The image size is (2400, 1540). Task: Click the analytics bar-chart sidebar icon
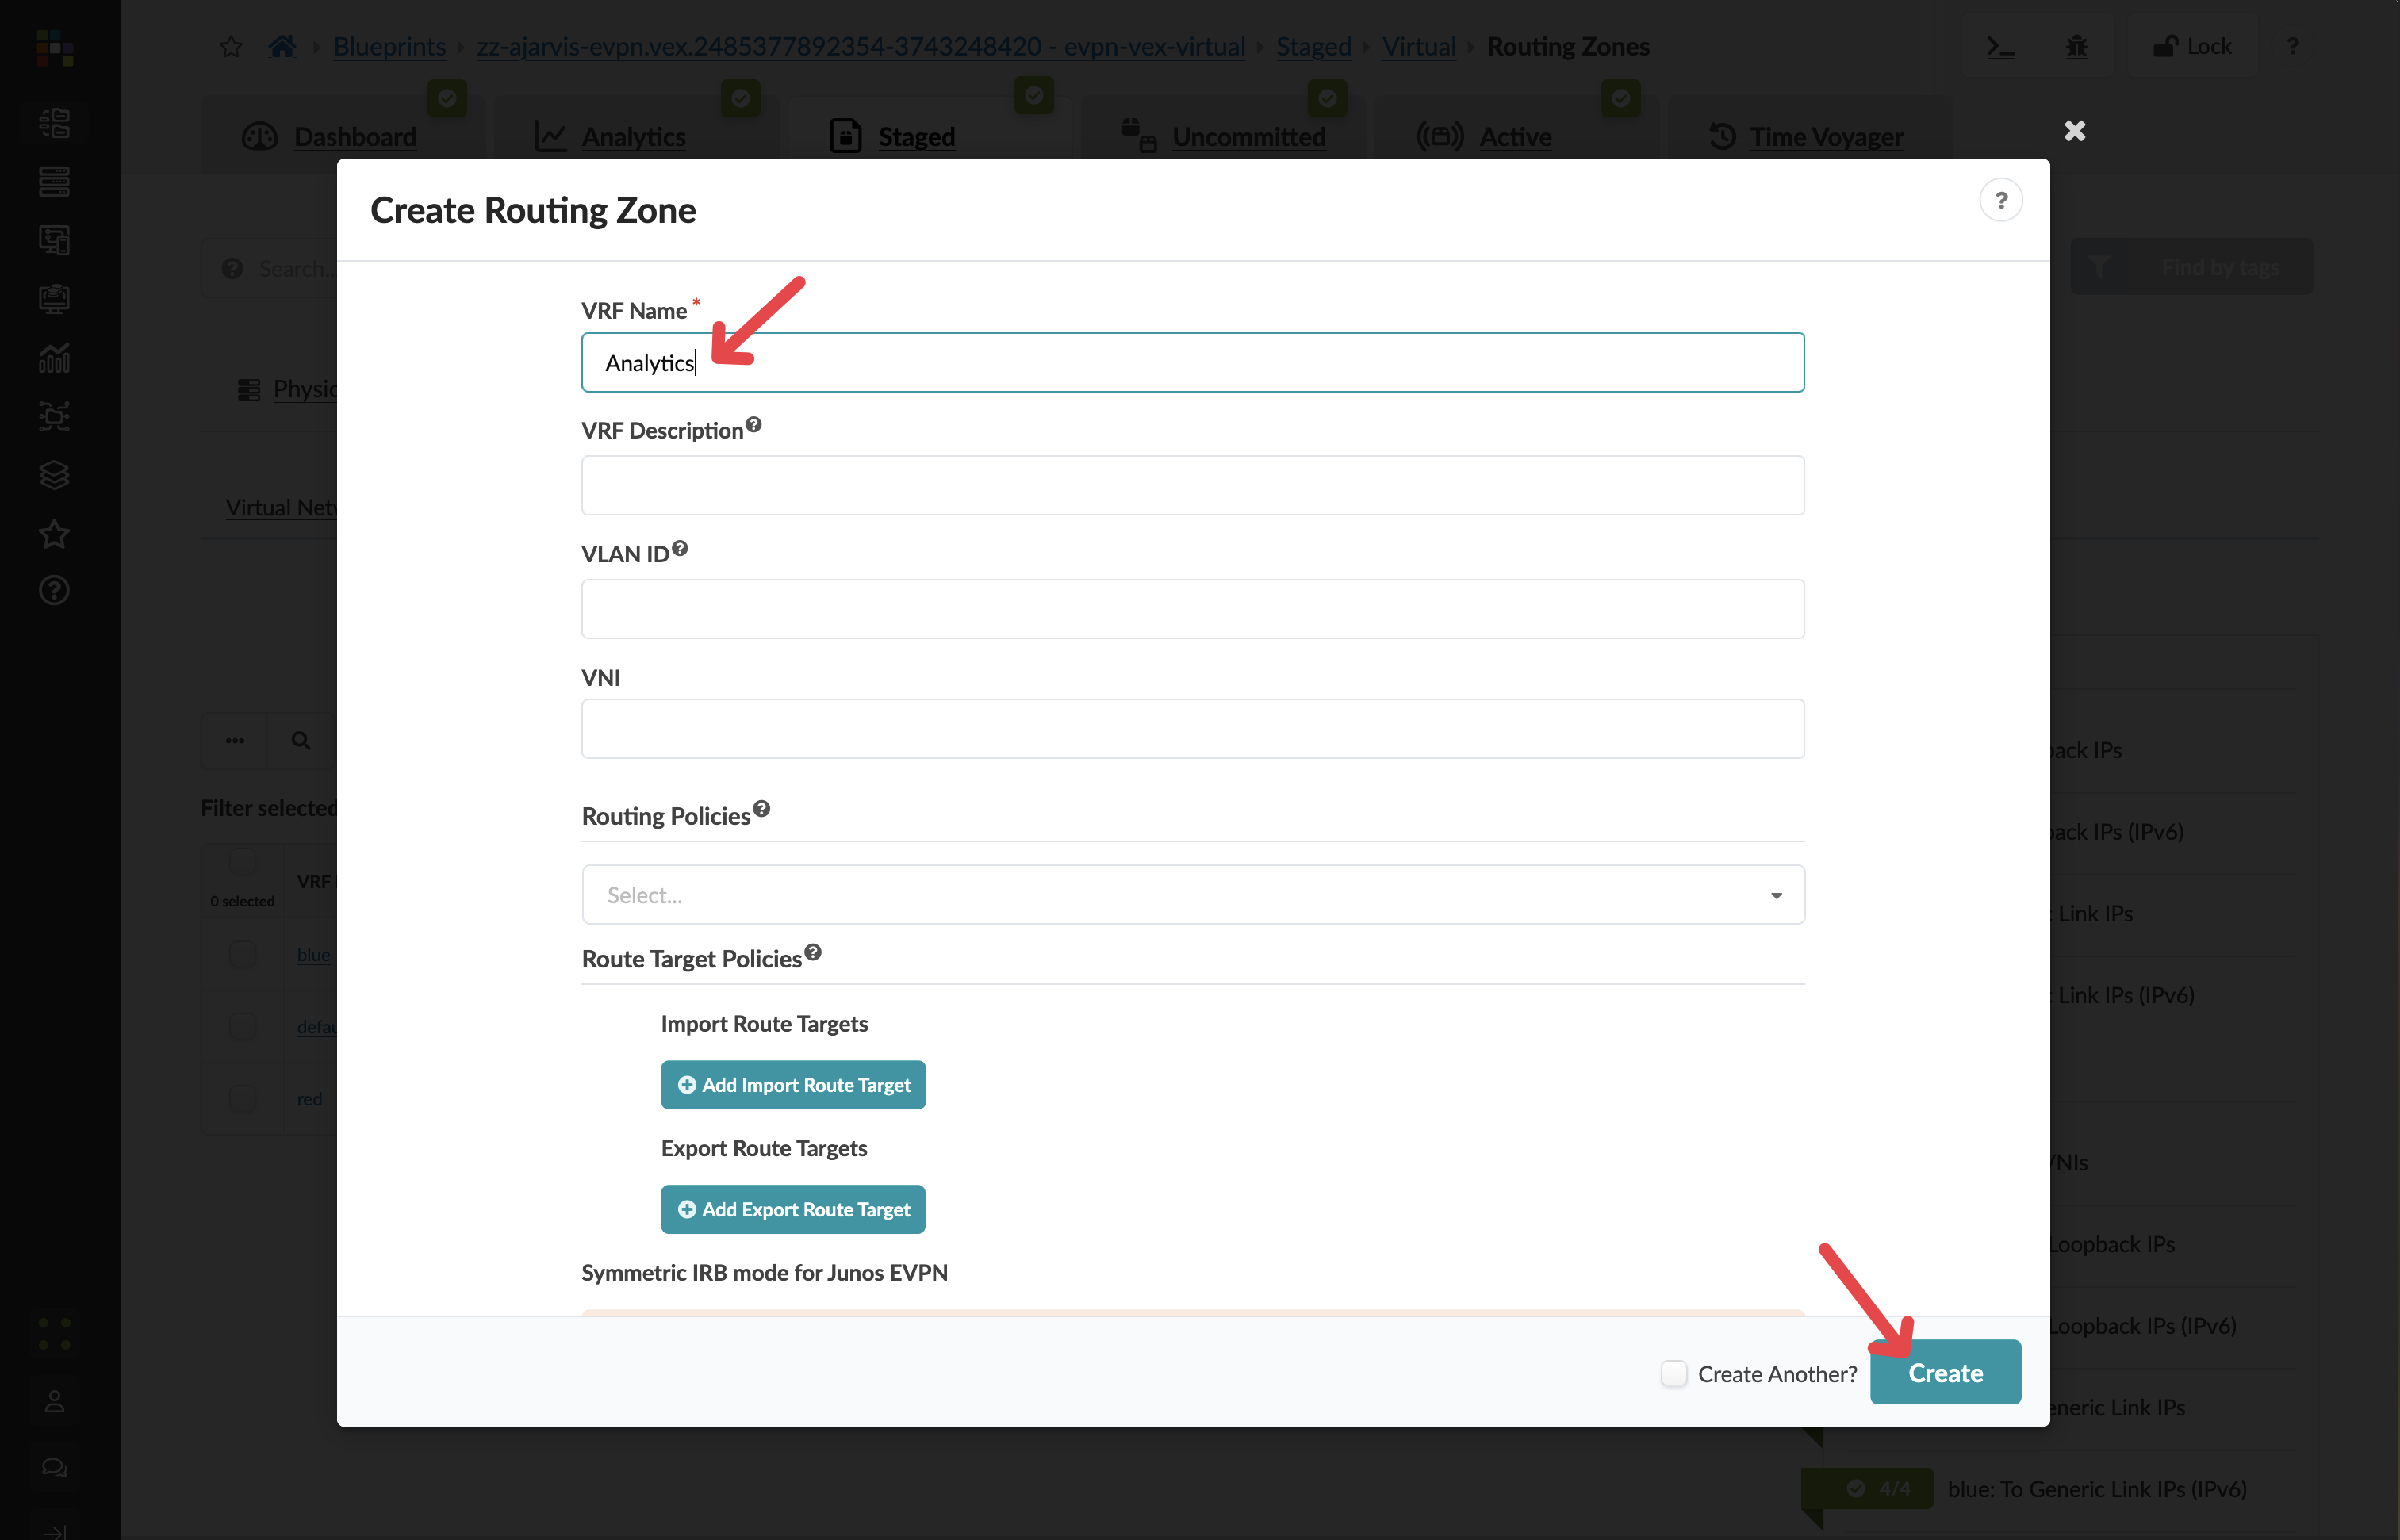pos(54,357)
